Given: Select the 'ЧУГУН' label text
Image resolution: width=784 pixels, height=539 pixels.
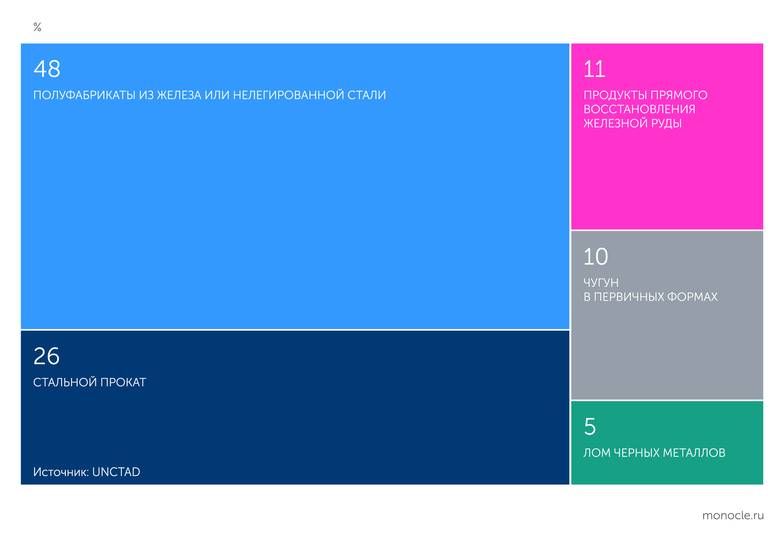Looking at the screenshot, I should coord(603,283).
